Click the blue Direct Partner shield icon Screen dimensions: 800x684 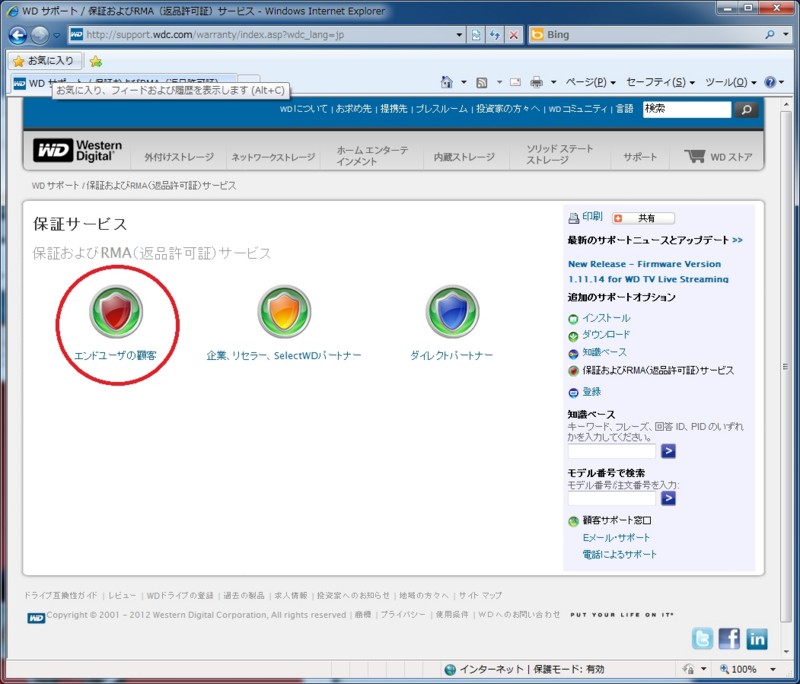coord(451,313)
